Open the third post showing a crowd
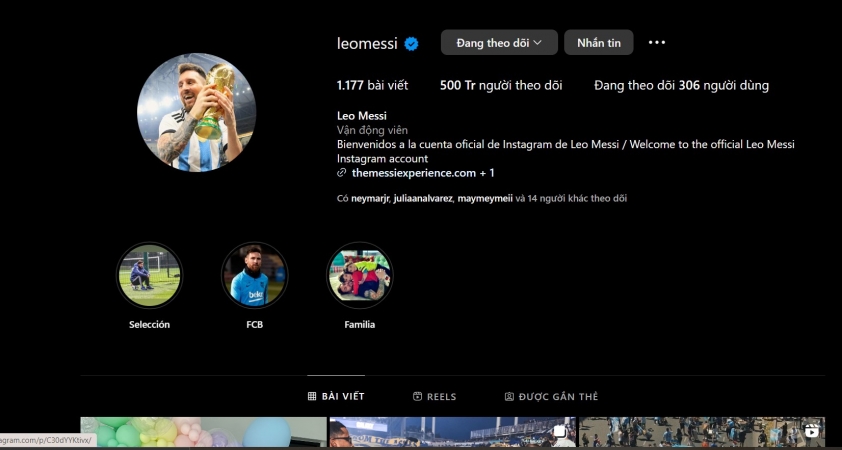The width and height of the screenshot is (842, 450). coord(701,432)
